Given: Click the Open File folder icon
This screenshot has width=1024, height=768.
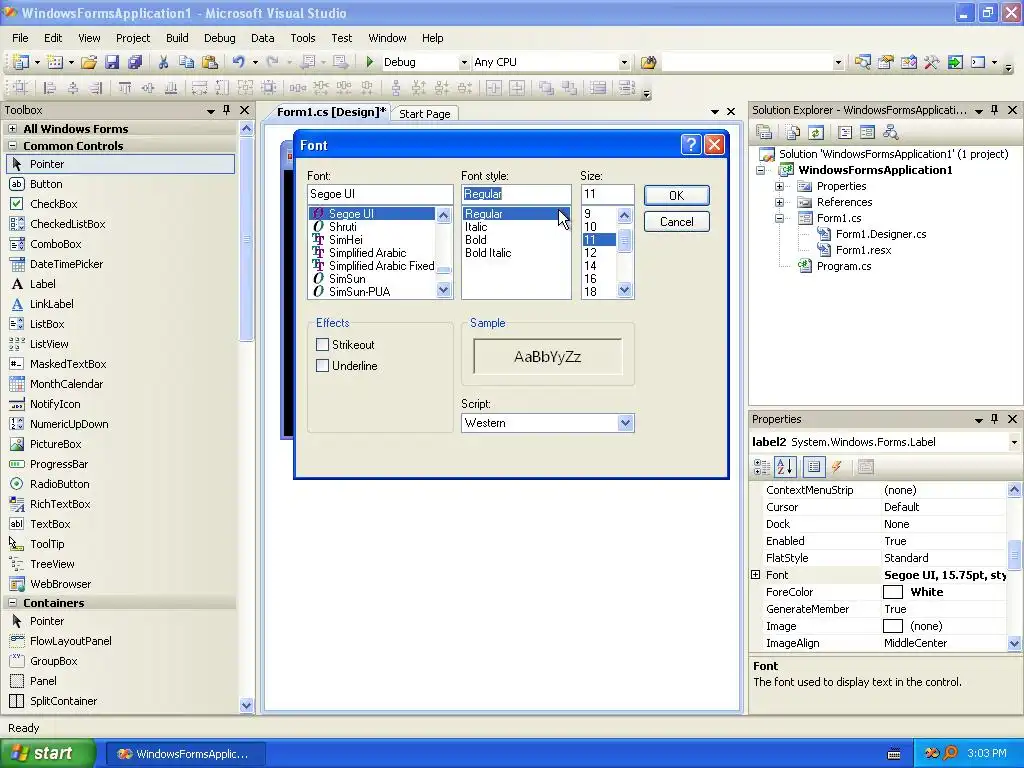Looking at the screenshot, I should click(89, 62).
